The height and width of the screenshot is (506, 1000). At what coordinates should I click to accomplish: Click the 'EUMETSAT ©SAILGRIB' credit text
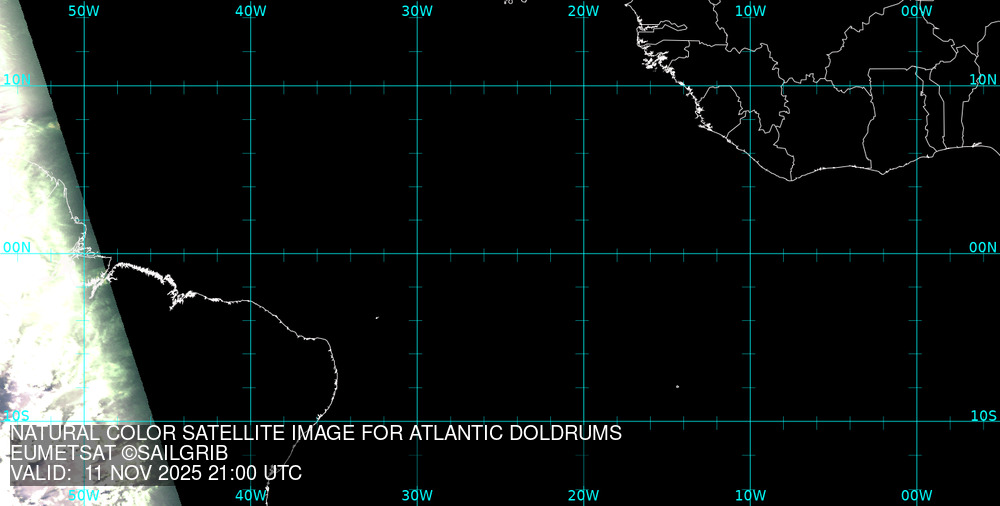pyautogui.click(x=119, y=454)
